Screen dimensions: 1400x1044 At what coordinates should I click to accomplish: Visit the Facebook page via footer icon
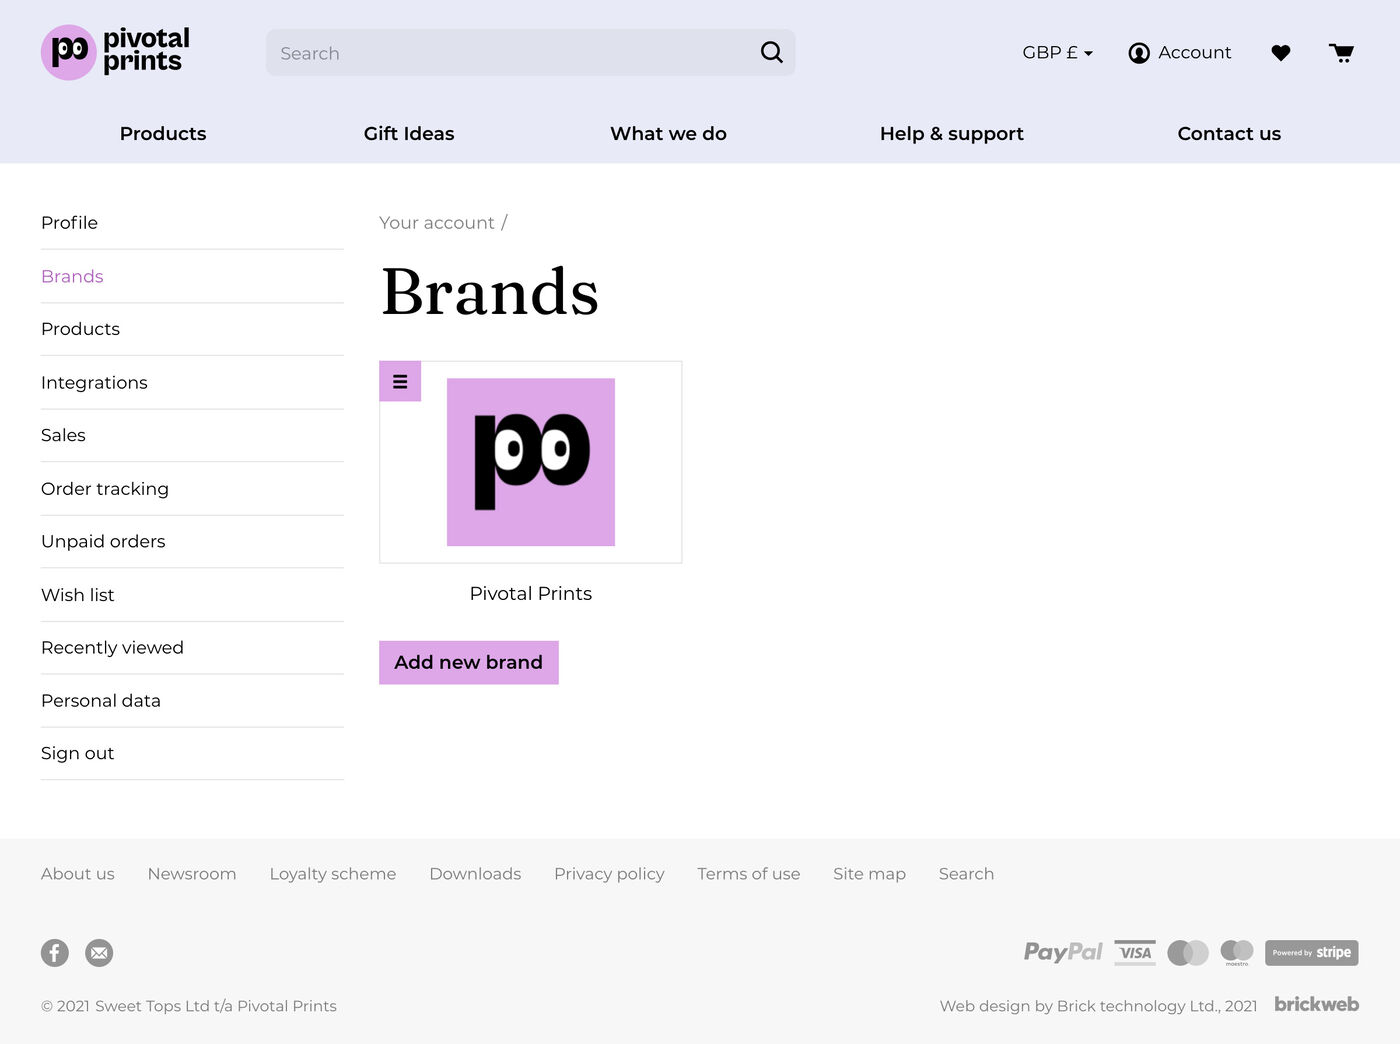click(x=55, y=953)
